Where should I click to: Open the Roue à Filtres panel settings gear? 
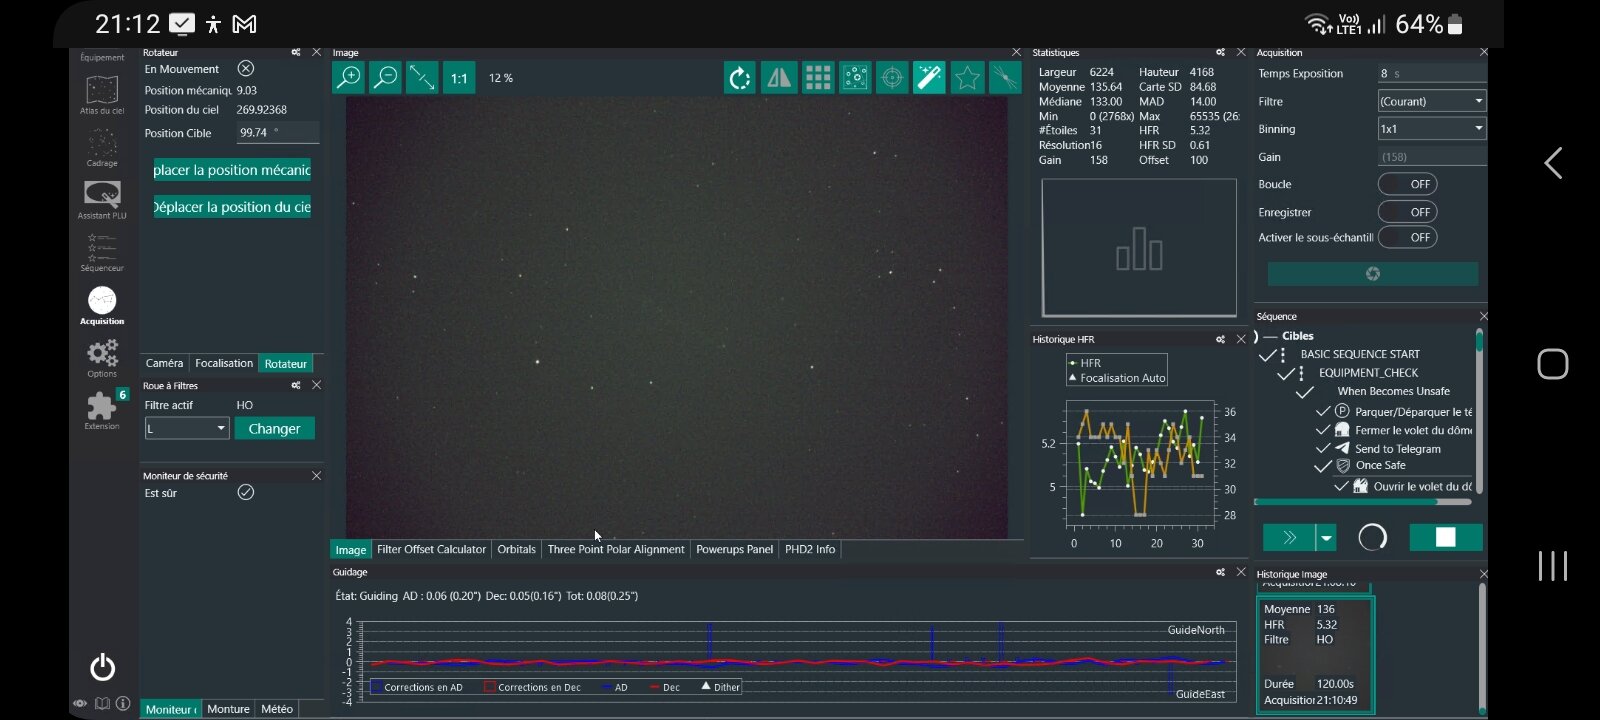296,385
